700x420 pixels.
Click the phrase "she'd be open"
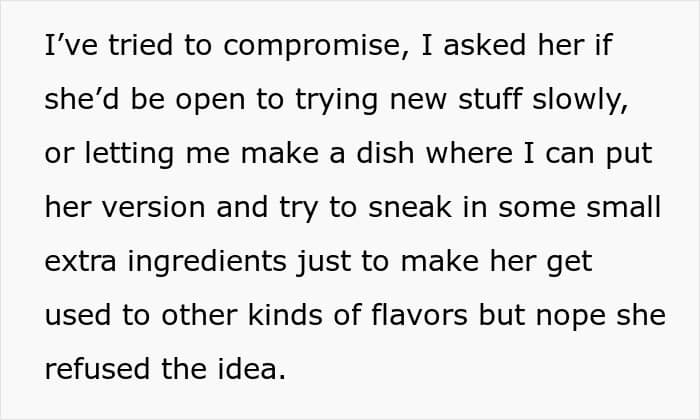tap(145, 99)
